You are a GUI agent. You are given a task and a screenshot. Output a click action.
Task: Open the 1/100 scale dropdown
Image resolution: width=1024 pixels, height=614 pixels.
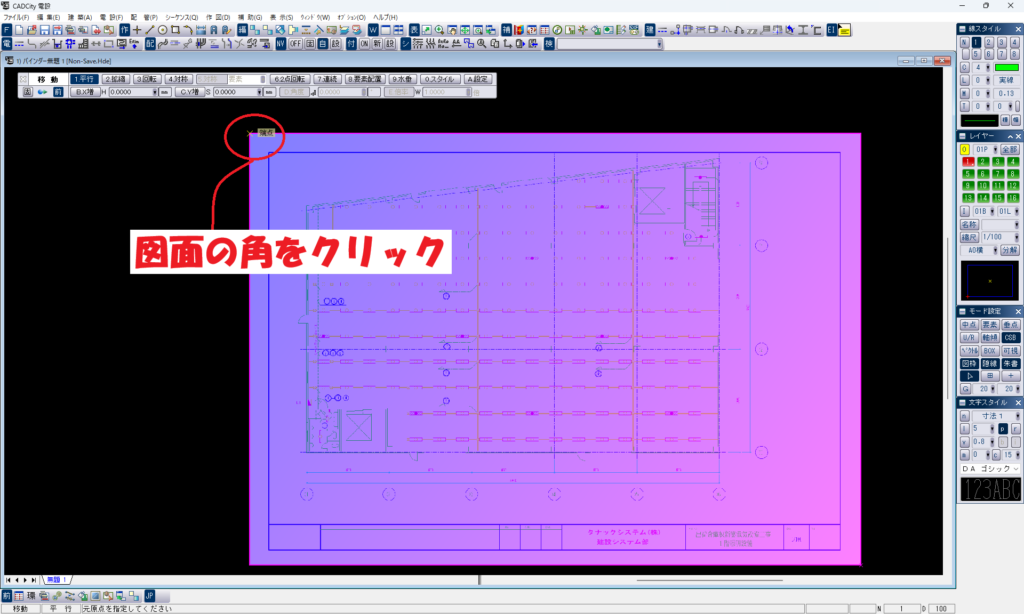click(1016, 237)
